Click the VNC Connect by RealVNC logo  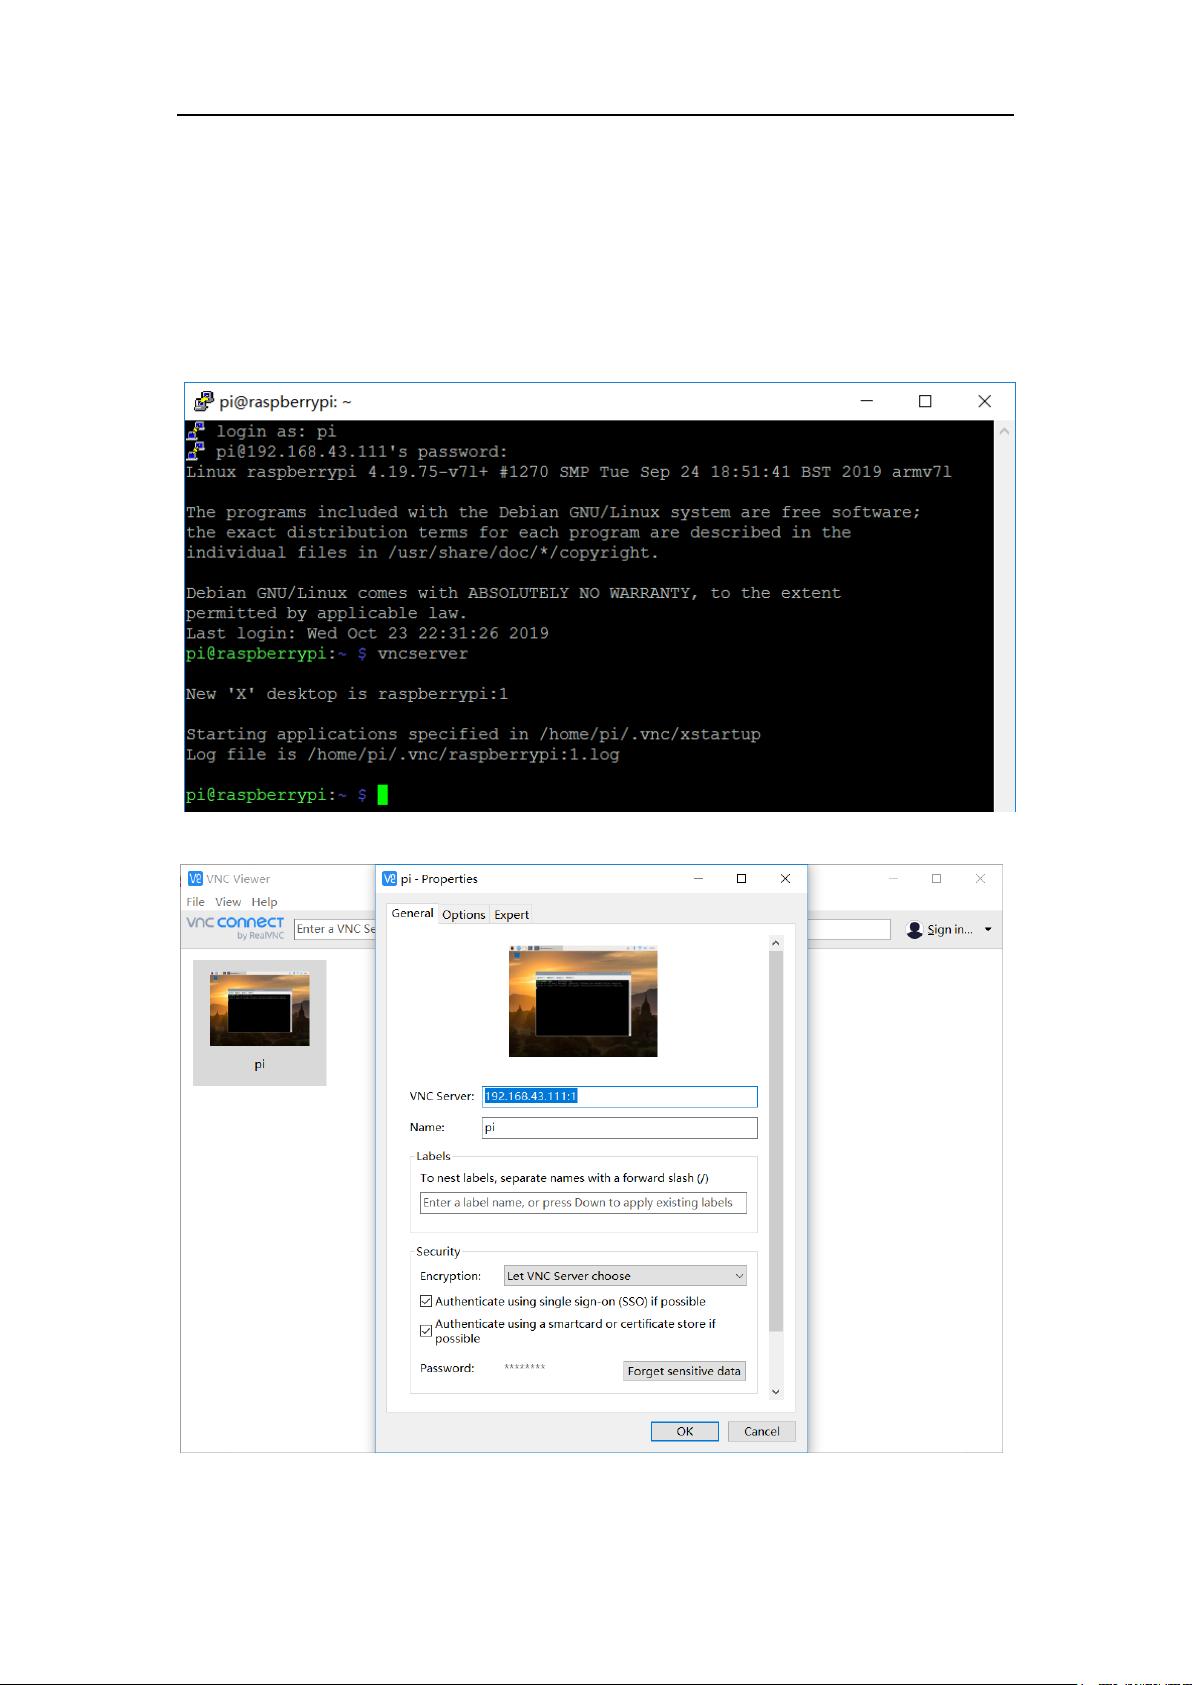coord(236,927)
